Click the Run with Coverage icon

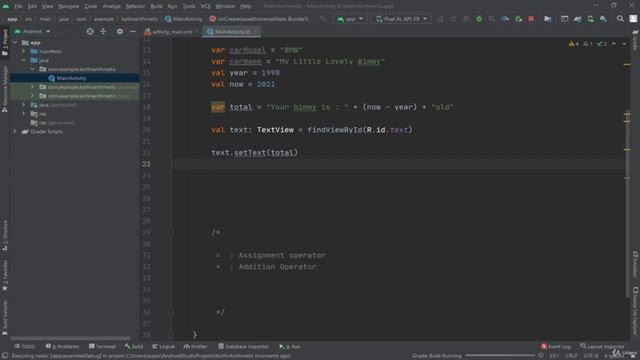(492, 19)
